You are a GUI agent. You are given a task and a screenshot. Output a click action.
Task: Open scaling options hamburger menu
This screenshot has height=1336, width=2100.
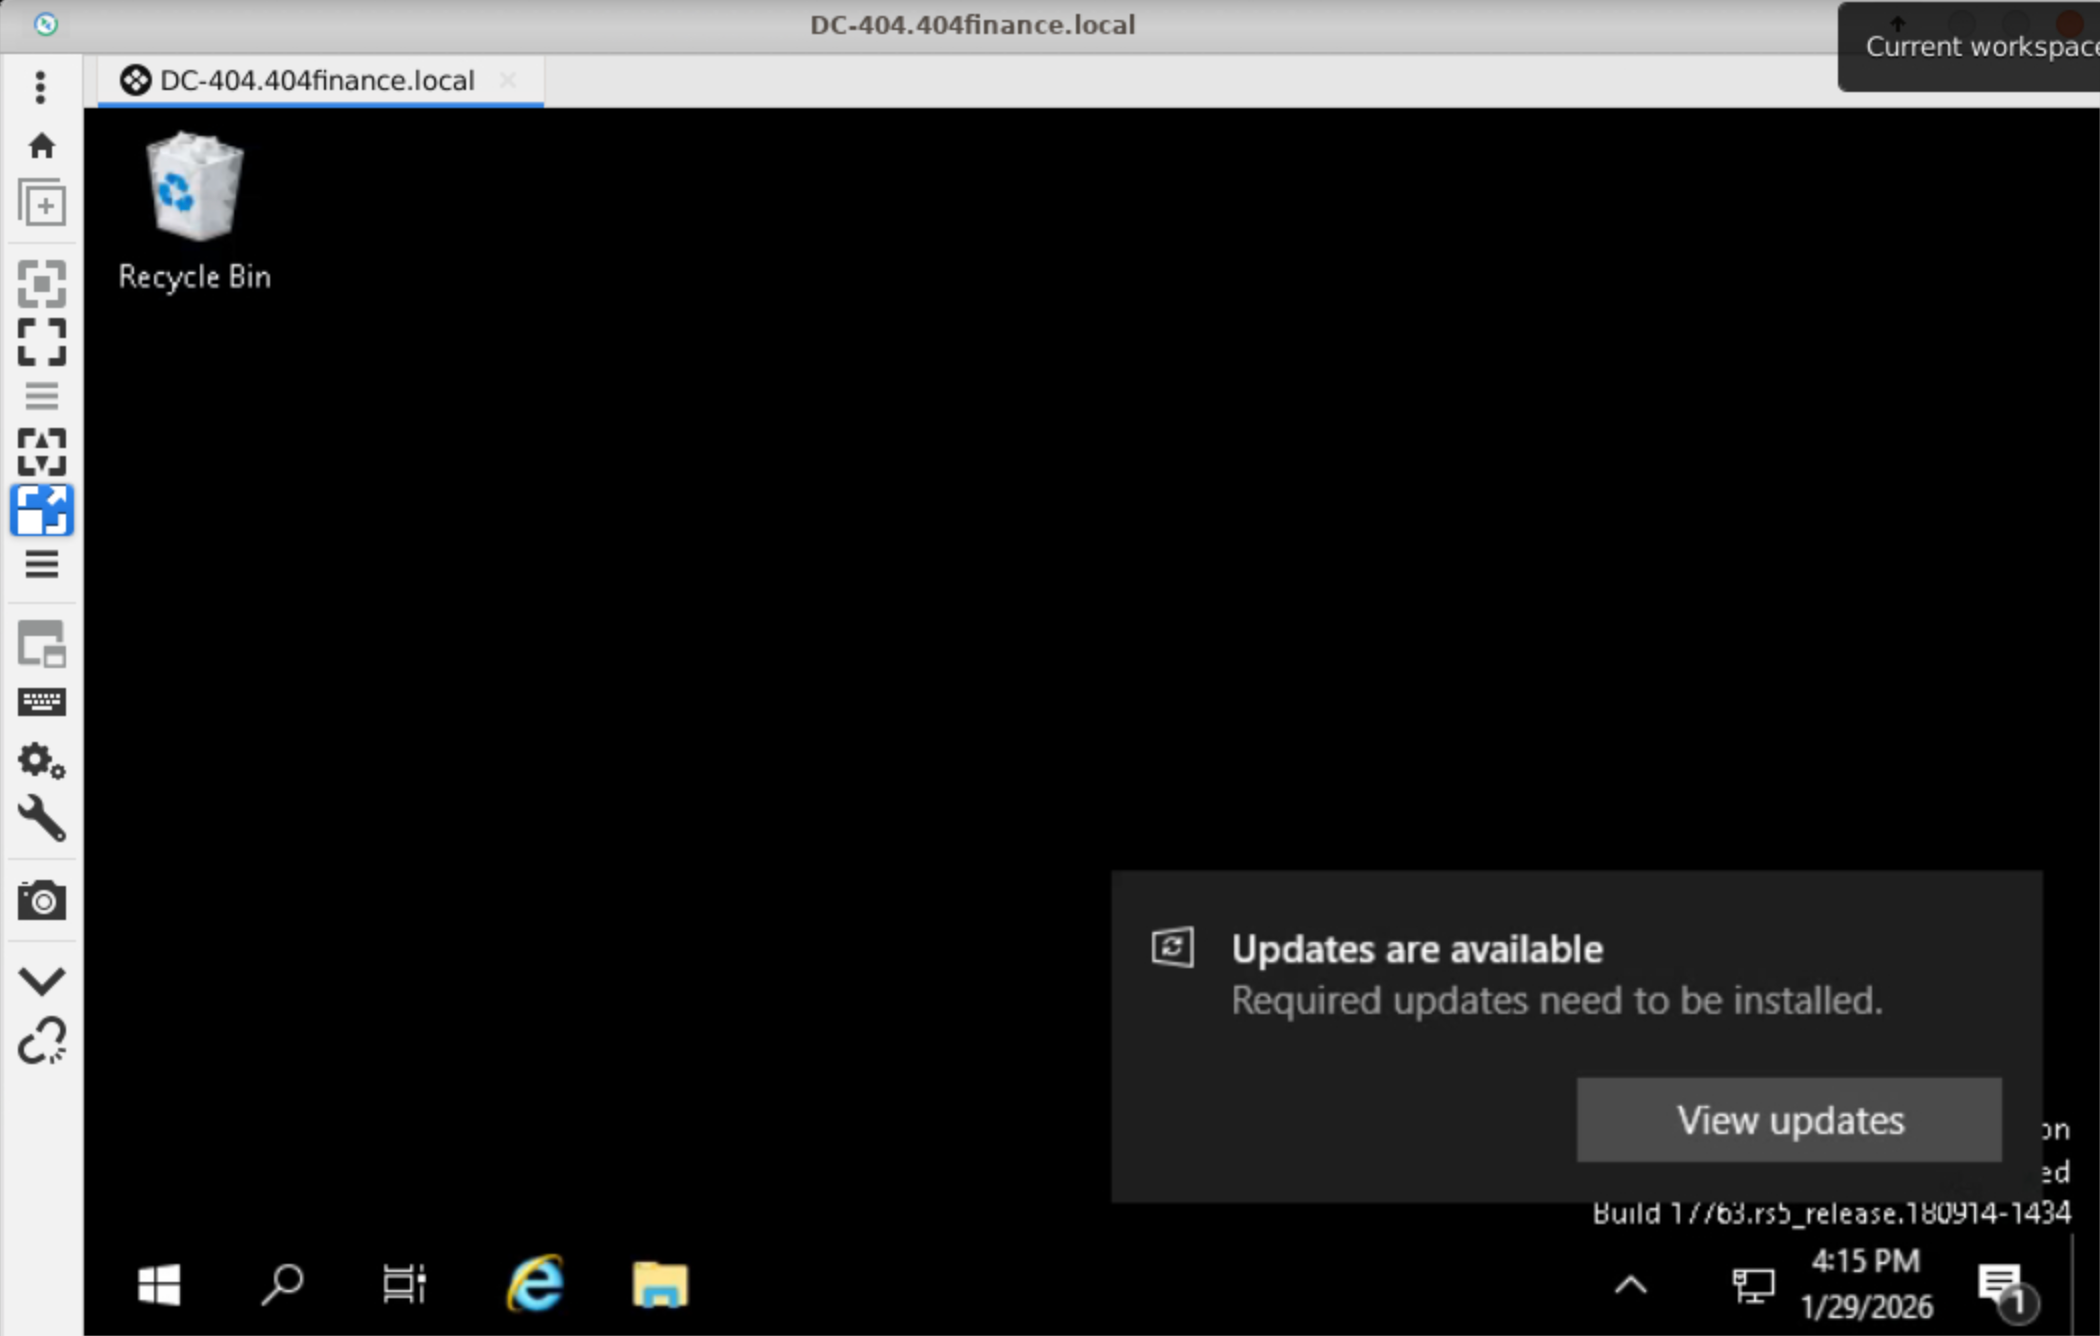point(41,565)
